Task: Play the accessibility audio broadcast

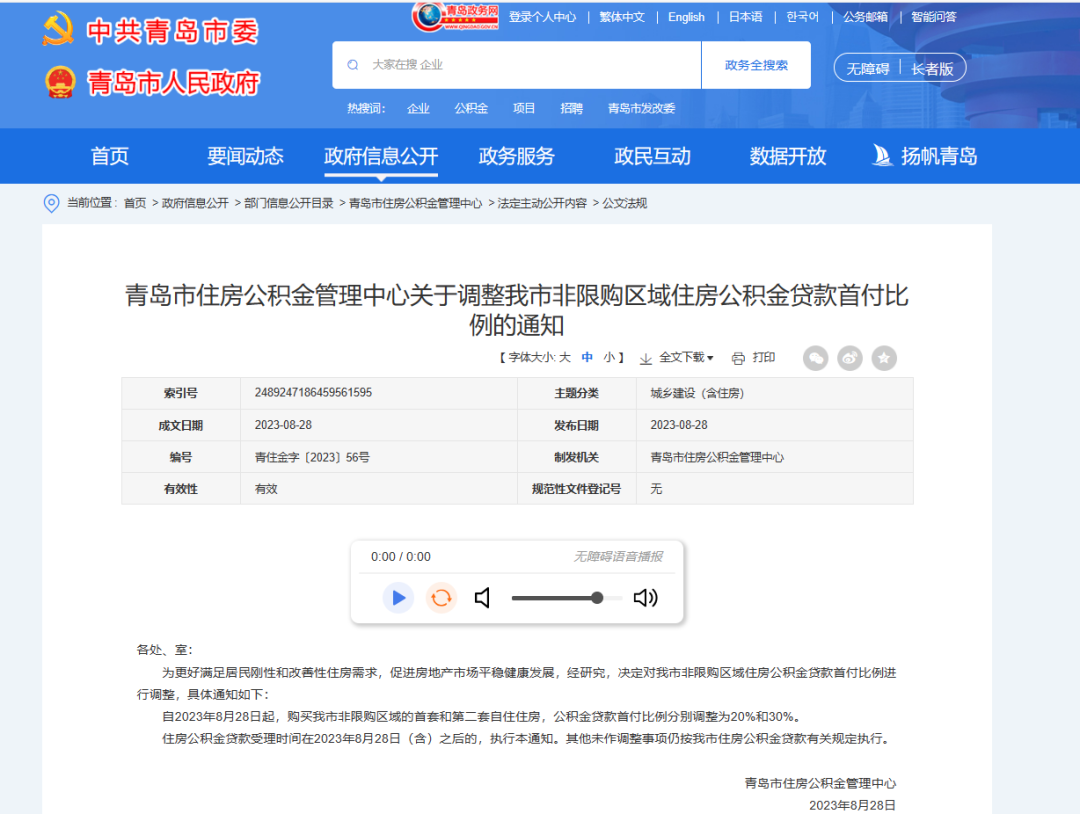Action: [x=398, y=598]
